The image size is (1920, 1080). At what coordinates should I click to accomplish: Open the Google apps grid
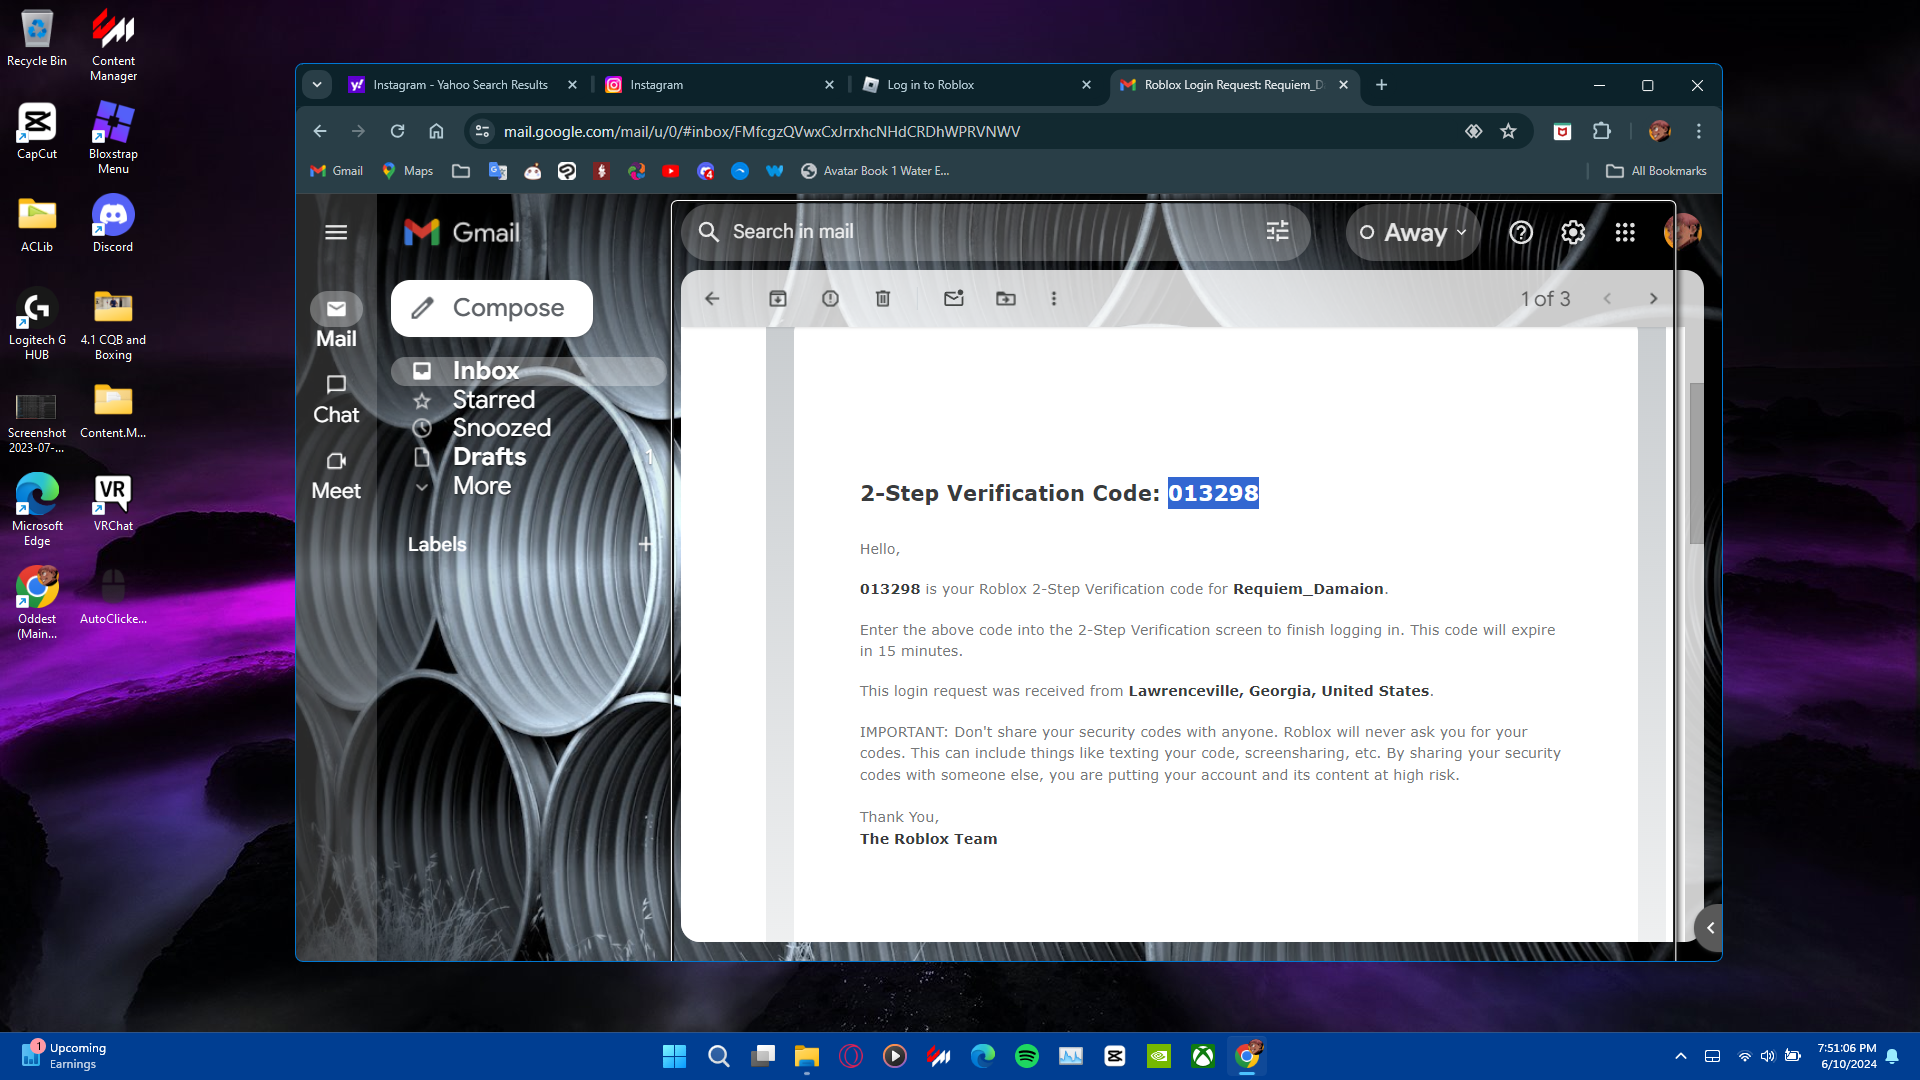coord(1625,233)
